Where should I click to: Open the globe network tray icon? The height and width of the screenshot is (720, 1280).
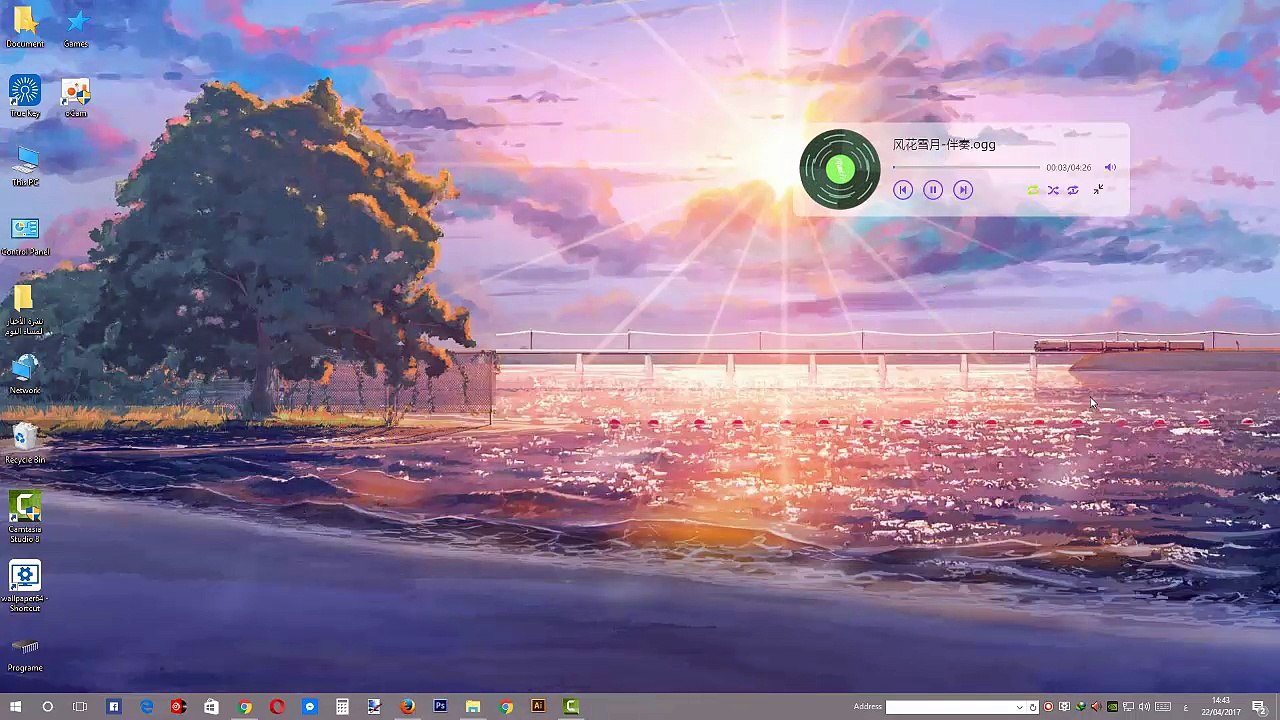point(1080,707)
